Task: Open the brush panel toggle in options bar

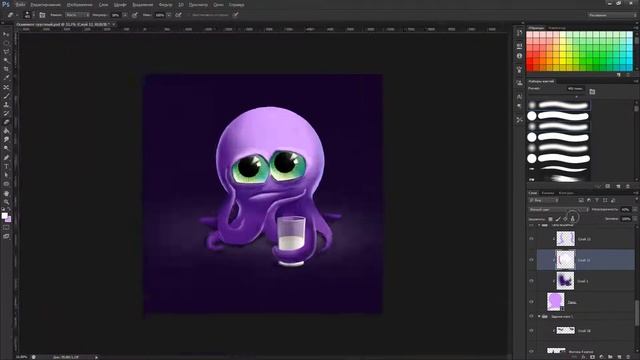Action: point(42,15)
